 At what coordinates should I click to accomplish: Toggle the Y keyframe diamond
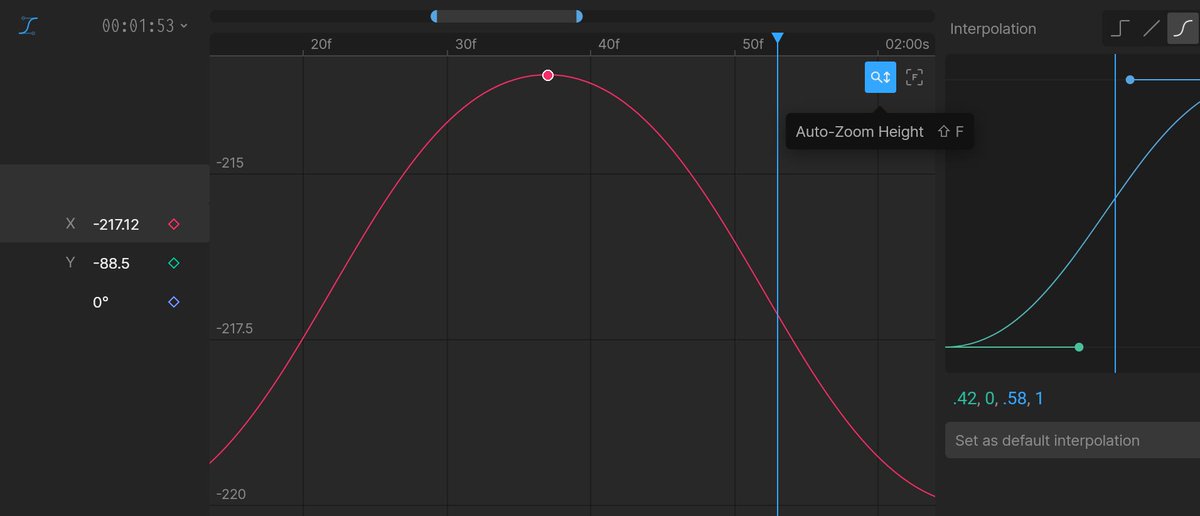pyautogui.click(x=174, y=263)
